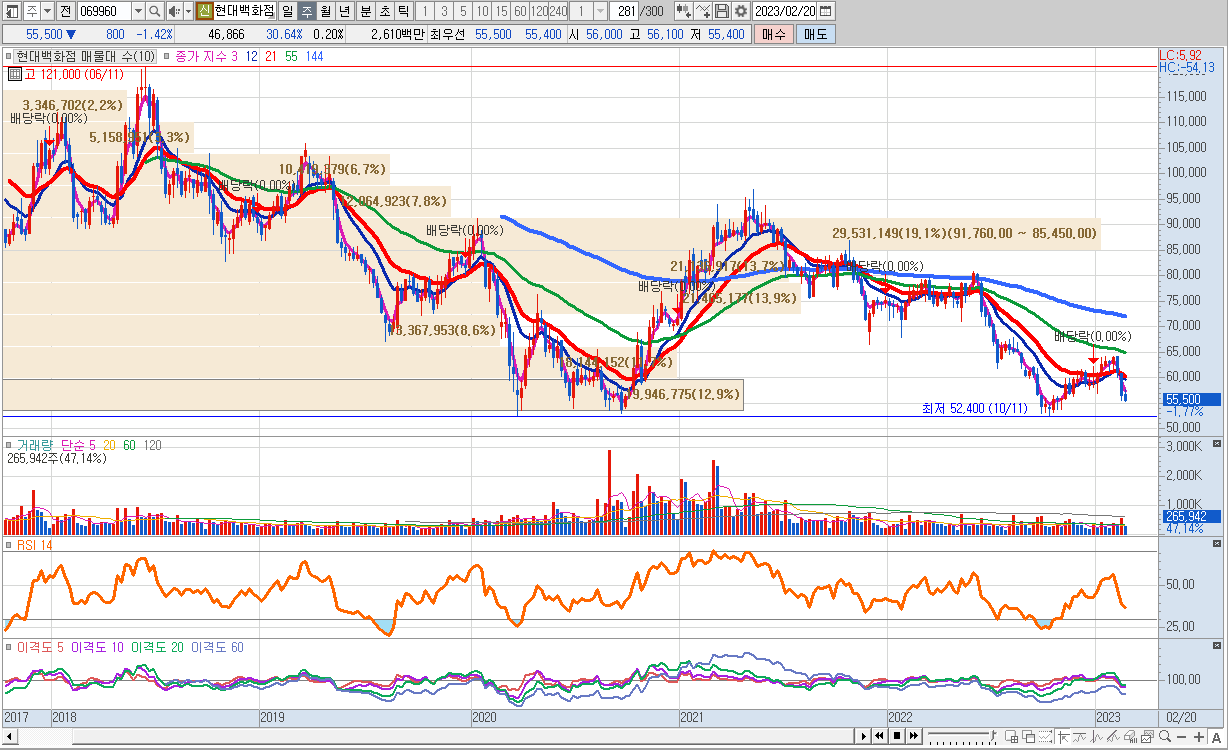Toggle the 거래량 volume indicator checkbox
The height and width of the screenshot is (750, 1228).
9,445
